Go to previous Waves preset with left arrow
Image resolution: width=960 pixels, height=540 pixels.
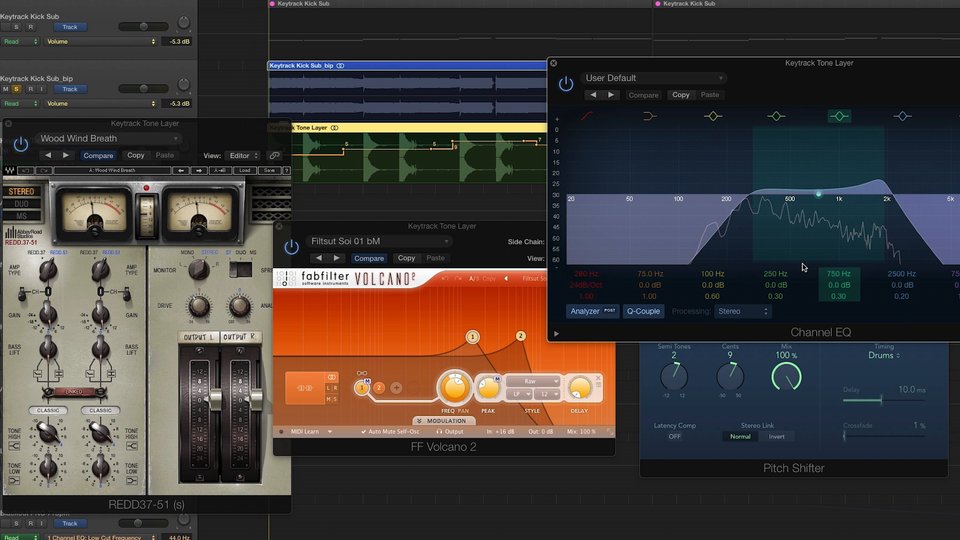point(181,170)
